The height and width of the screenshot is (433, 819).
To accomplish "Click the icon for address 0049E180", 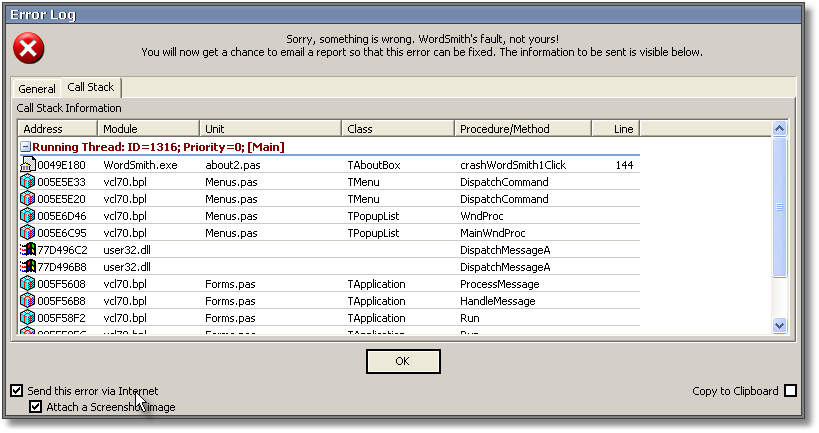I will click(28, 165).
